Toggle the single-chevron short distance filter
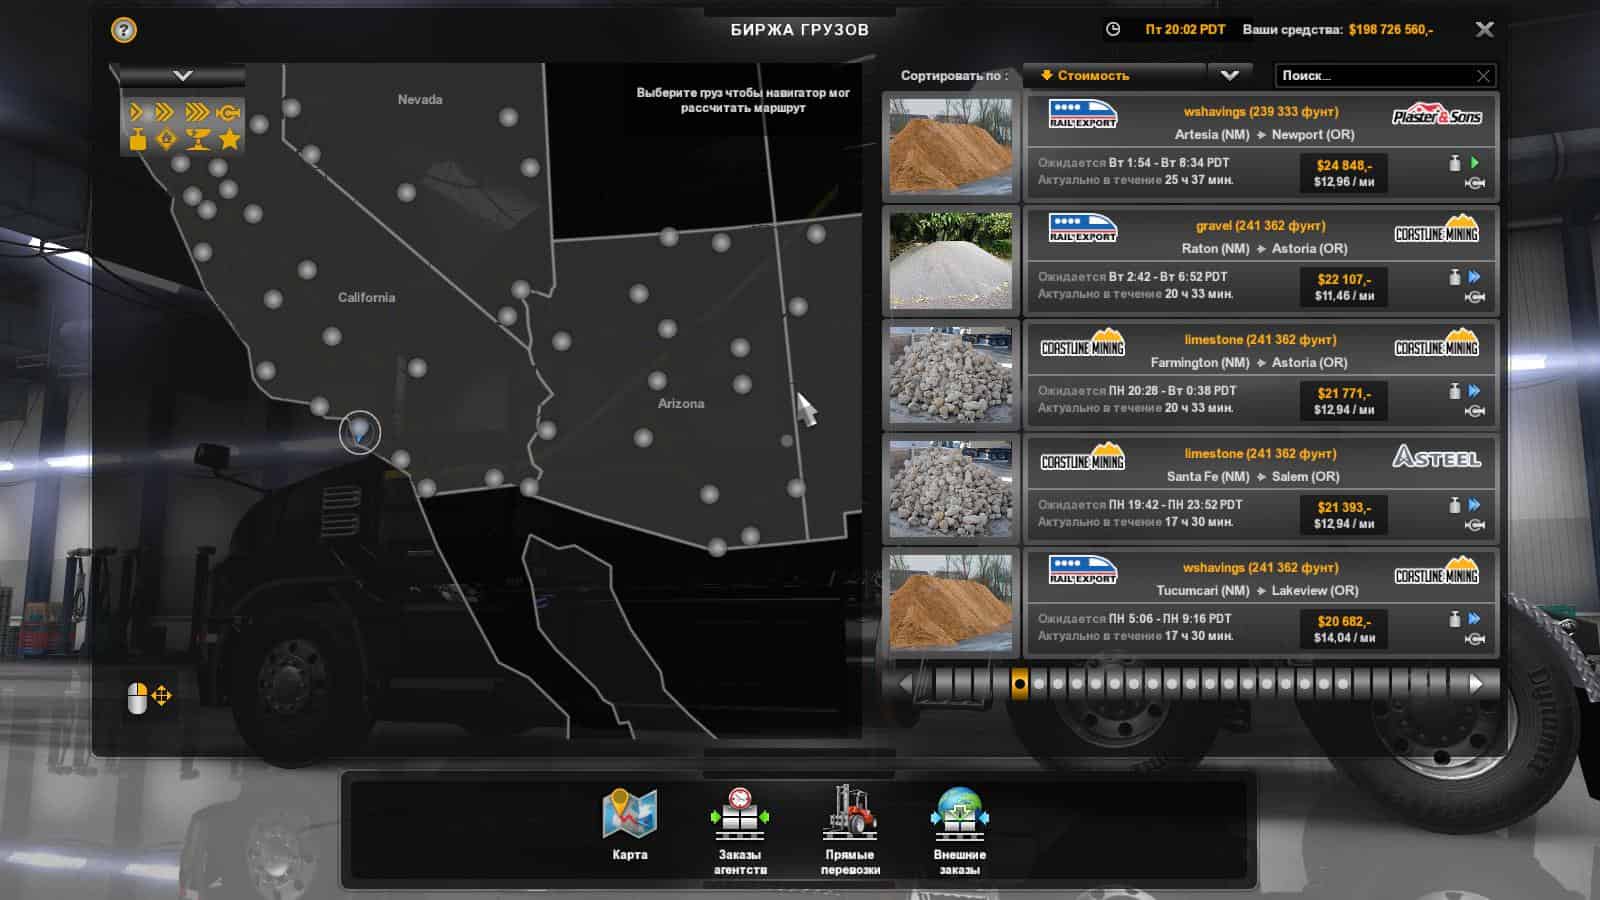The width and height of the screenshot is (1600, 900). [x=137, y=112]
